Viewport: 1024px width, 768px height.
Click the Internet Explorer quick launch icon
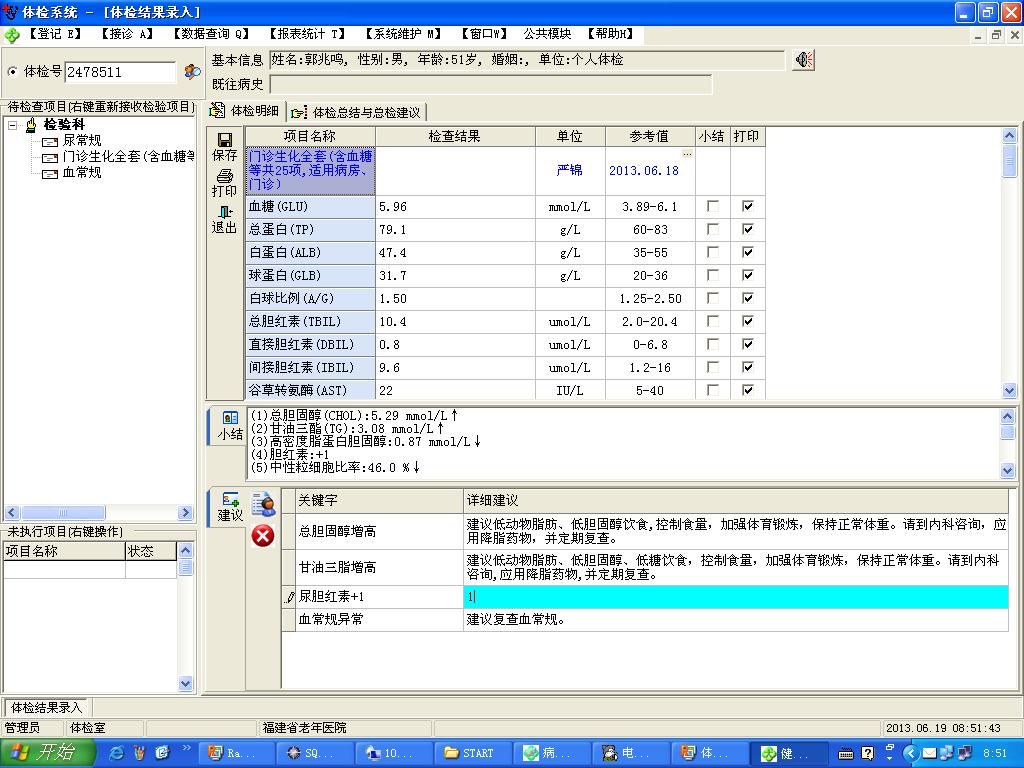(x=116, y=753)
